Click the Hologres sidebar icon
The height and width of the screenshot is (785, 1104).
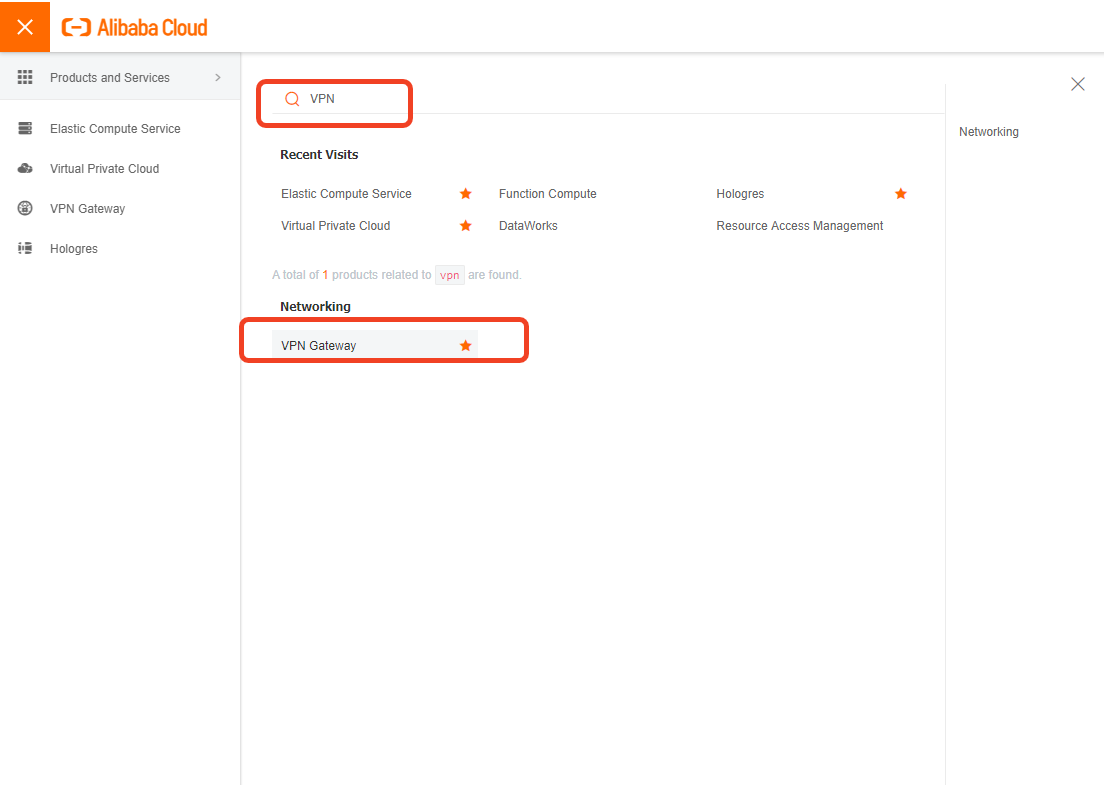(x=25, y=248)
